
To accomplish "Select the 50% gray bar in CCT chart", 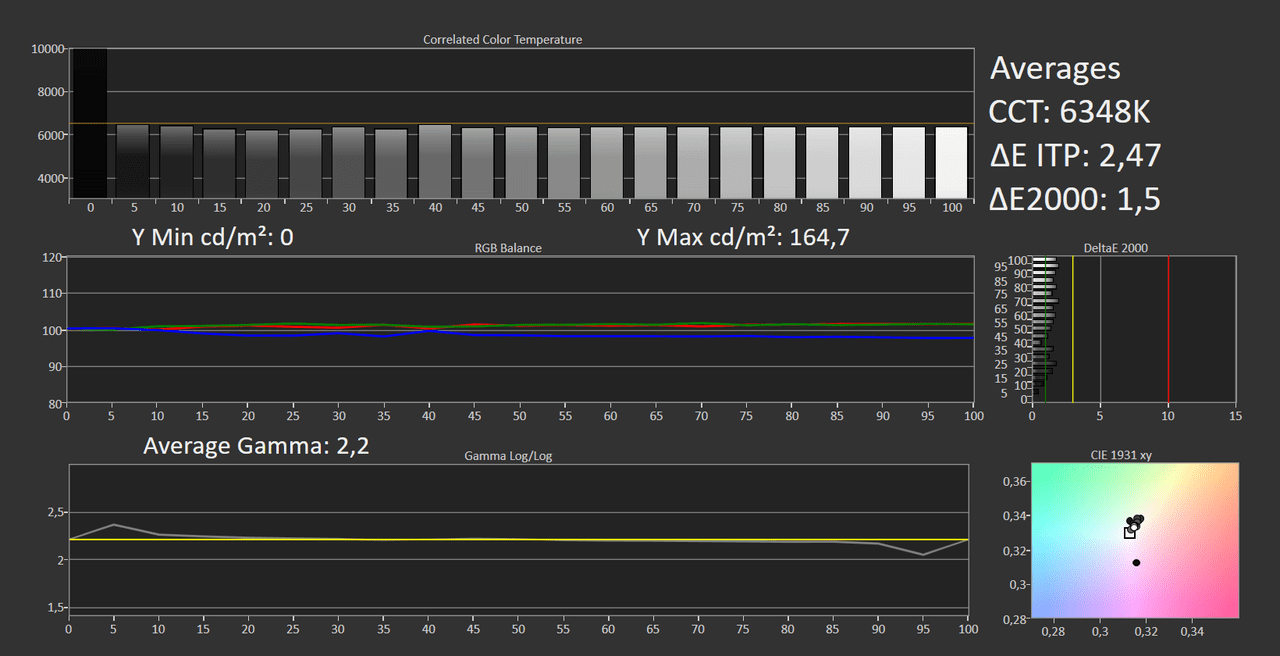I will (x=521, y=162).
